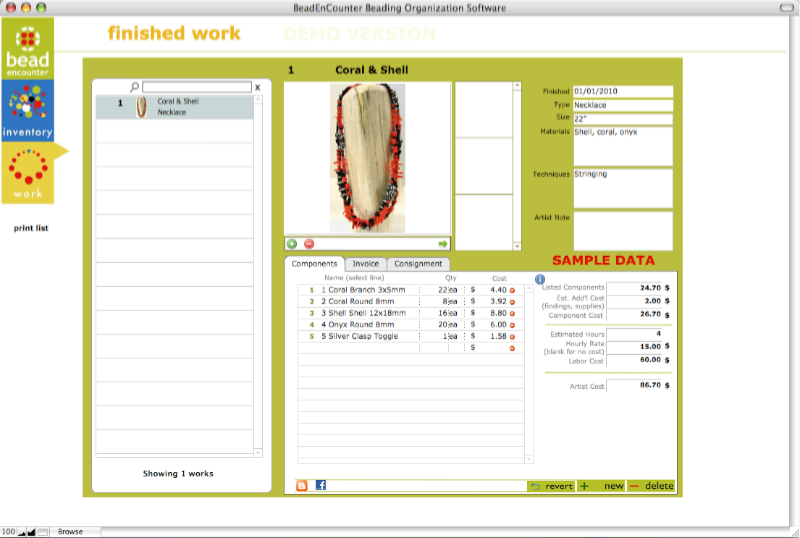The width and height of the screenshot is (800, 538).
Task: Select component line Shell Shell 12x18mm
Action: (x=363, y=313)
